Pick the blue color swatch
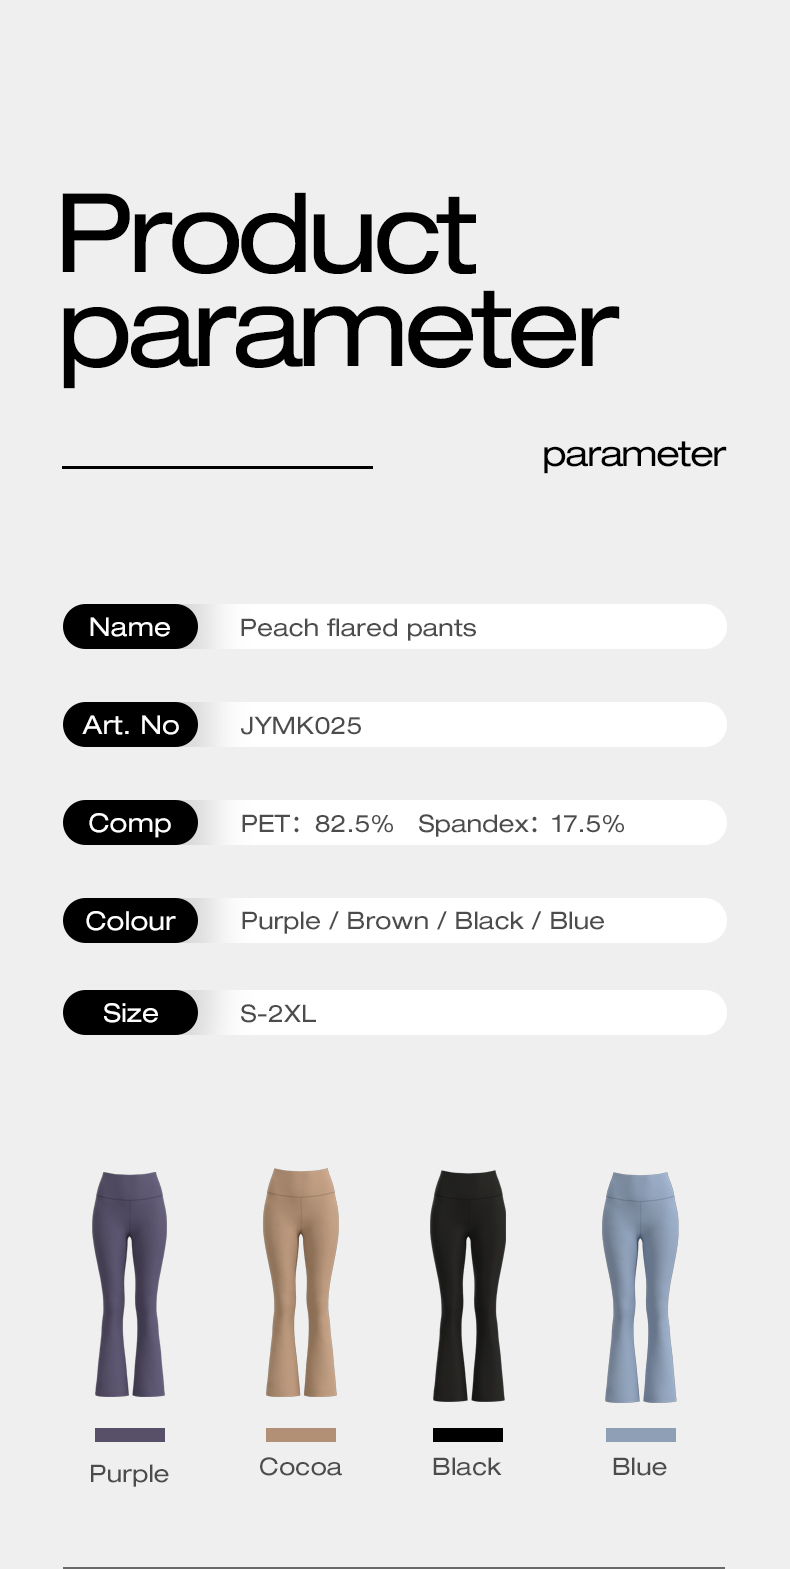This screenshot has height=1569, width=790. pos(641,1435)
